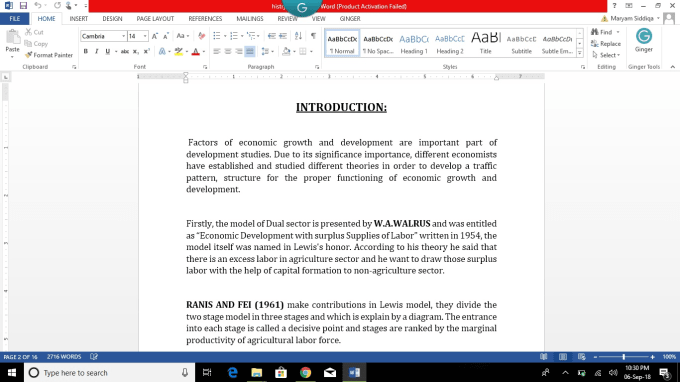Switch to the PAGE LAYOUT tab
Image resolution: width=680 pixels, height=382 pixels.
coord(155,19)
